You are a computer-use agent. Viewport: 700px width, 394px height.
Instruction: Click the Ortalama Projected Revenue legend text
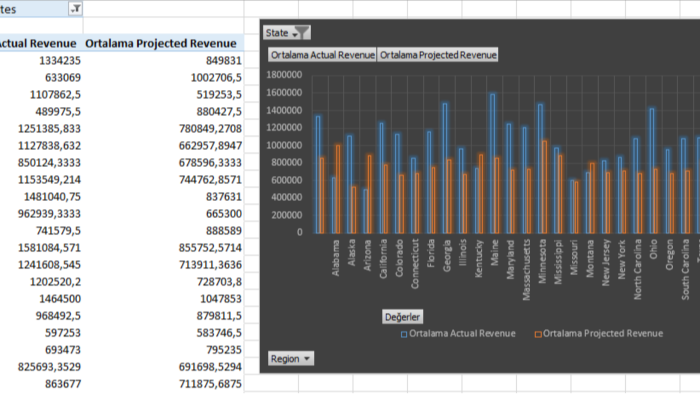coord(603,334)
